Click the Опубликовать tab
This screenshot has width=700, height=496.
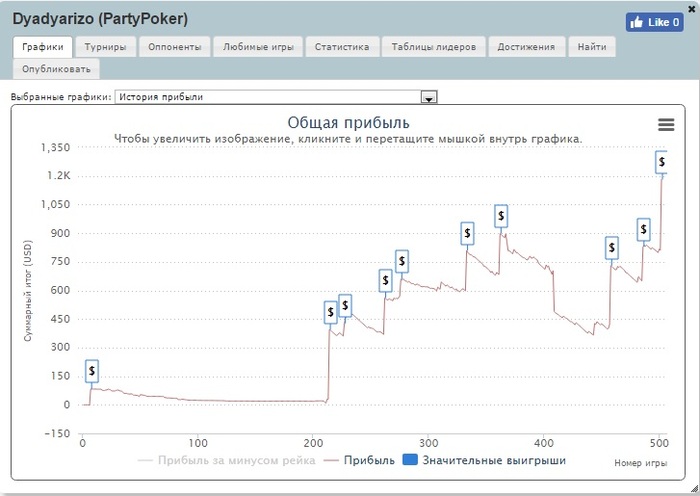point(56,69)
